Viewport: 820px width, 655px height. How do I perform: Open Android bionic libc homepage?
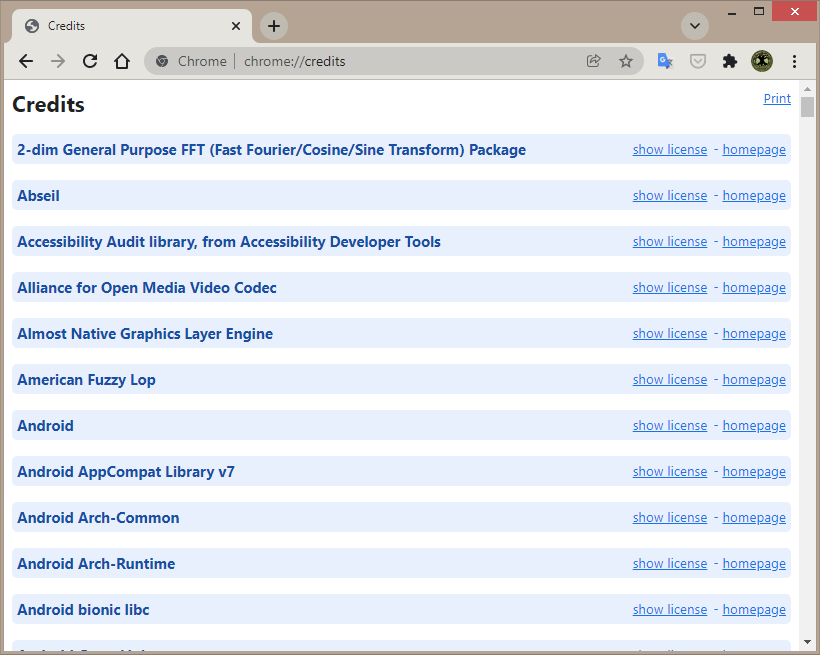pos(754,610)
